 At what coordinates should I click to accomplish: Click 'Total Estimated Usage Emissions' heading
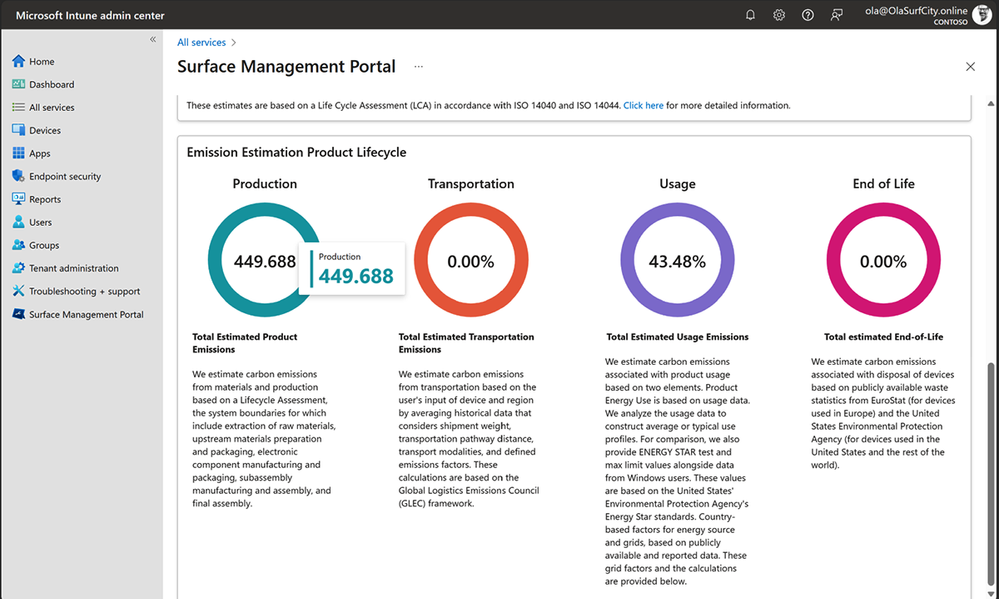(677, 337)
